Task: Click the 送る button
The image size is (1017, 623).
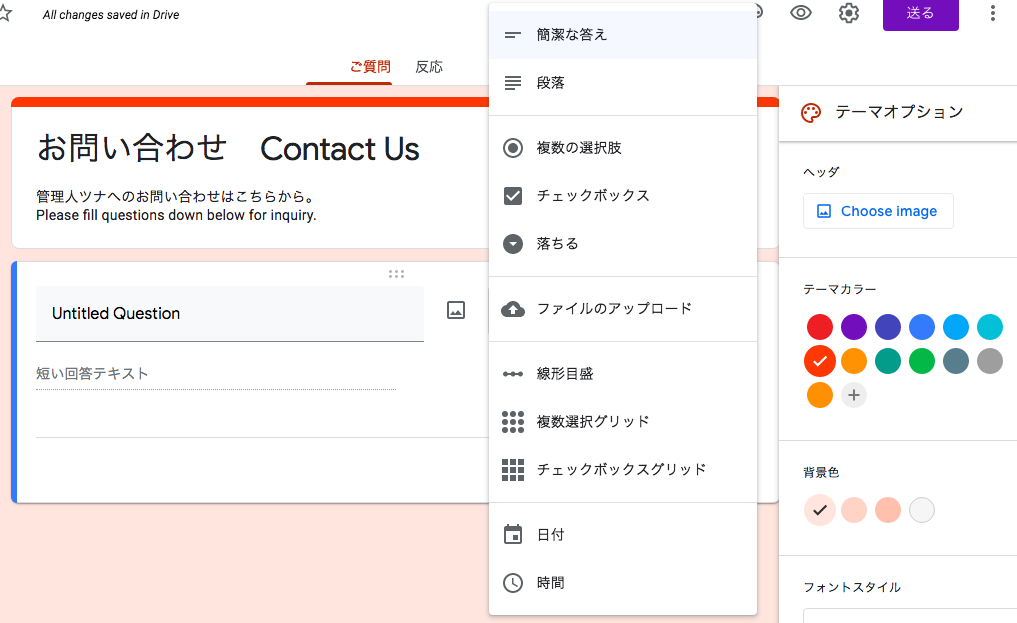Action: (x=920, y=15)
